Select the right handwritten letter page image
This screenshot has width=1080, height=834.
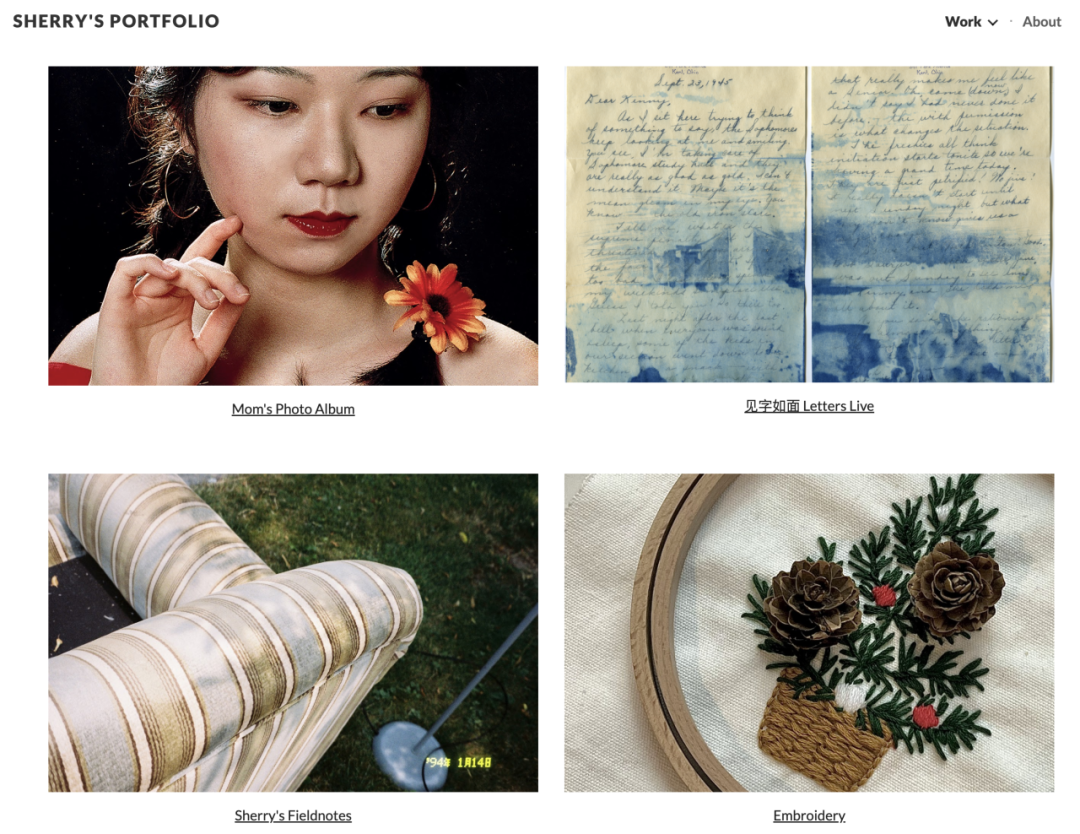pos(932,224)
